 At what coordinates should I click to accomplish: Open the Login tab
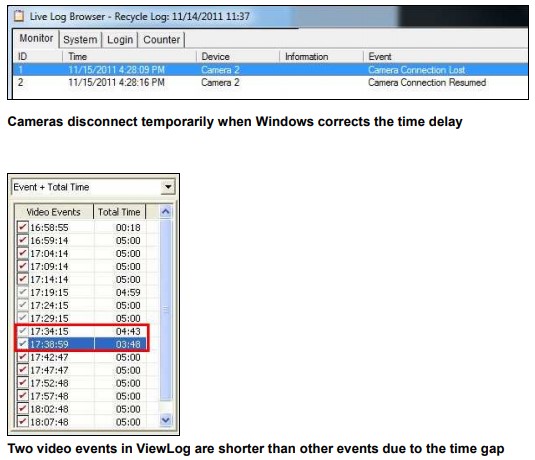point(120,40)
